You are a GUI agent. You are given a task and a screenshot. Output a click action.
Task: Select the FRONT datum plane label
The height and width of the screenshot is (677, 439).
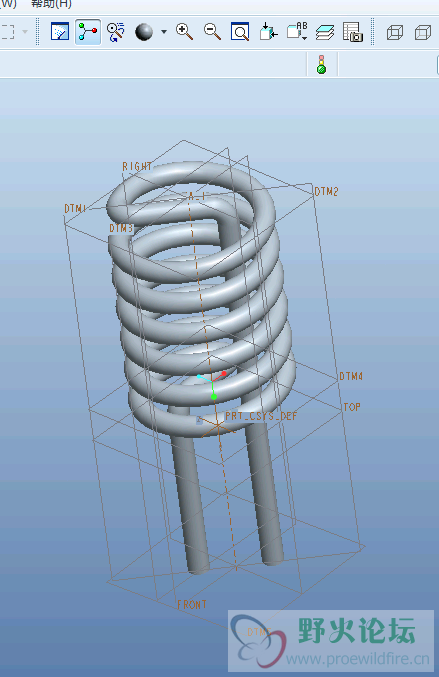coord(192,604)
